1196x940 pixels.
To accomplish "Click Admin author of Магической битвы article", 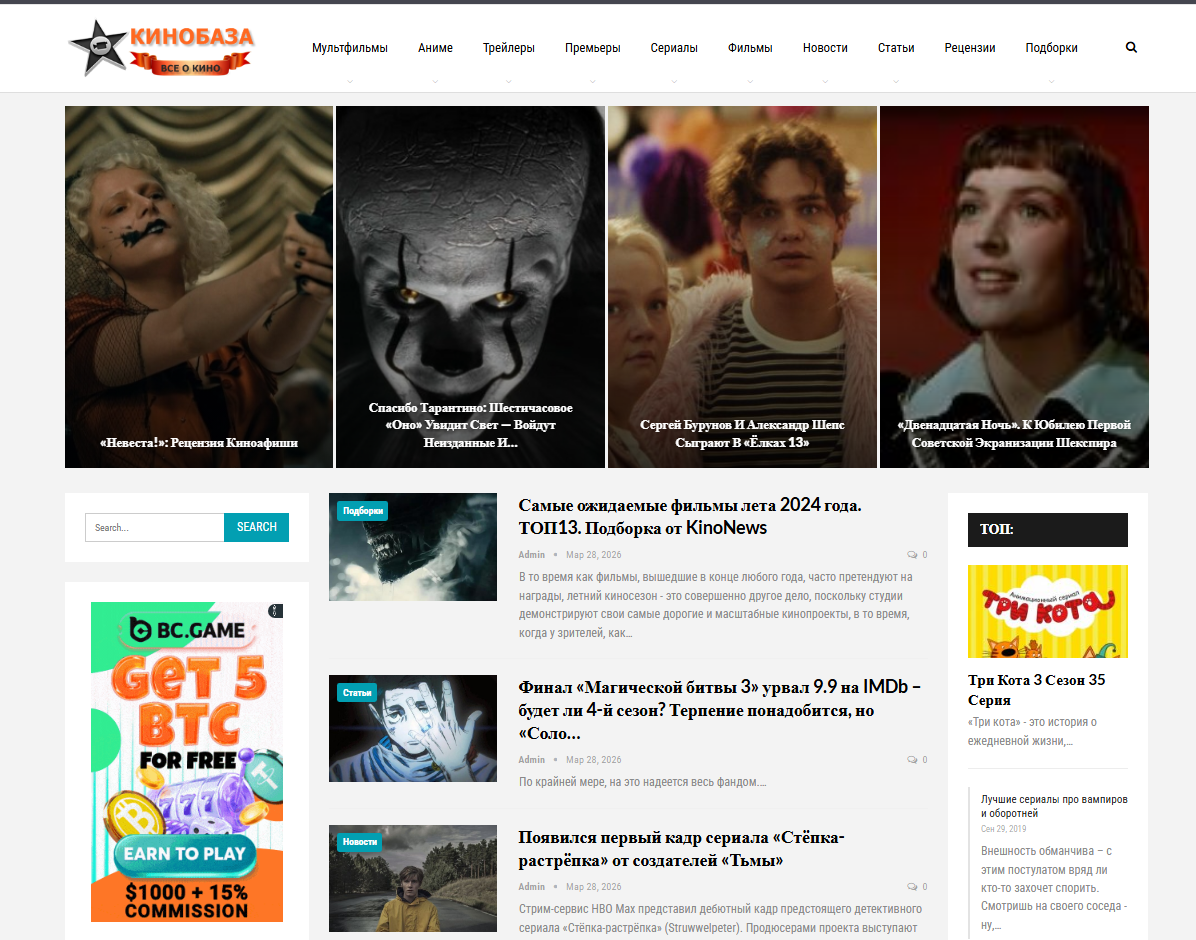I will click(532, 760).
